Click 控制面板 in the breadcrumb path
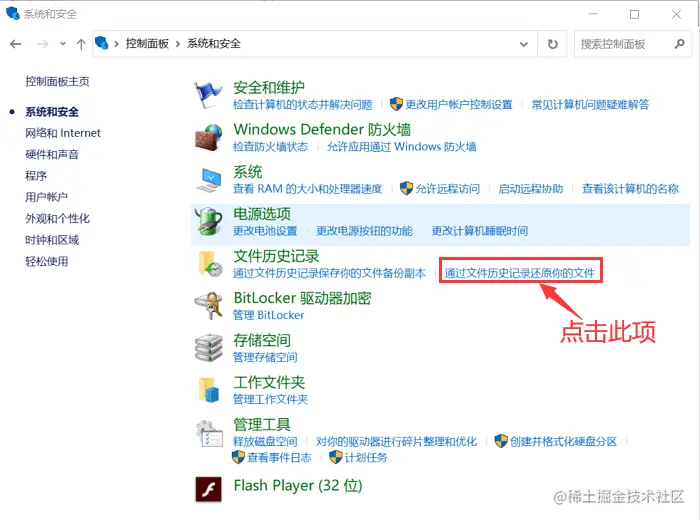700x520 pixels. click(147, 43)
